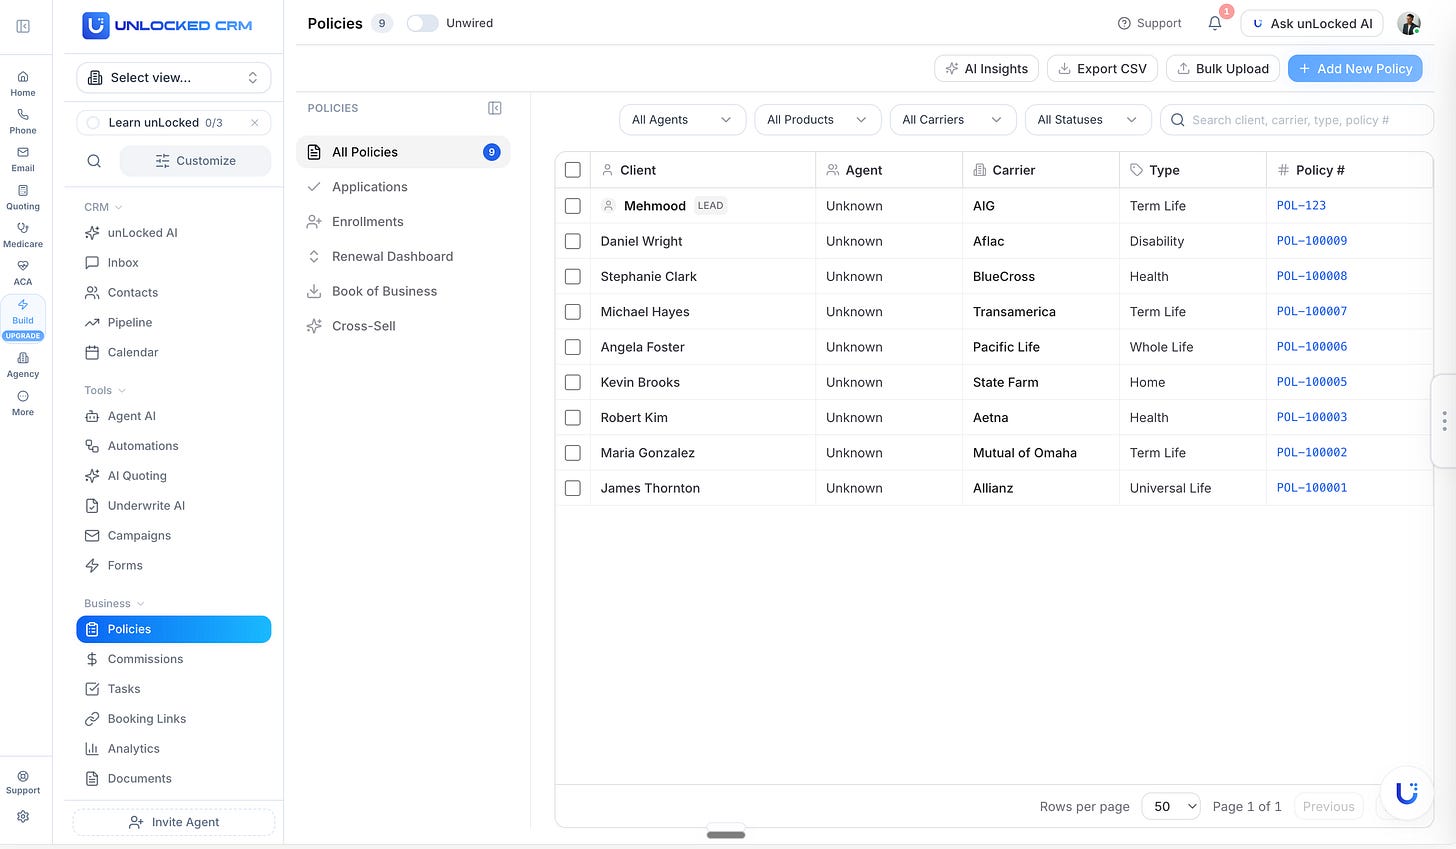Image resolution: width=1456 pixels, height=849 pixels.
Task: Toggle the Unwired switch
Action: 422,23
